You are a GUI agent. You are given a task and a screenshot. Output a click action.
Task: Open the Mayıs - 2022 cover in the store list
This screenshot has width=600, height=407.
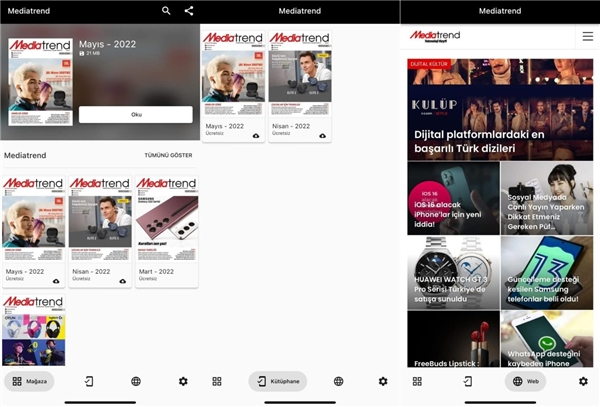pyautogui.click(x=34, y=219)
